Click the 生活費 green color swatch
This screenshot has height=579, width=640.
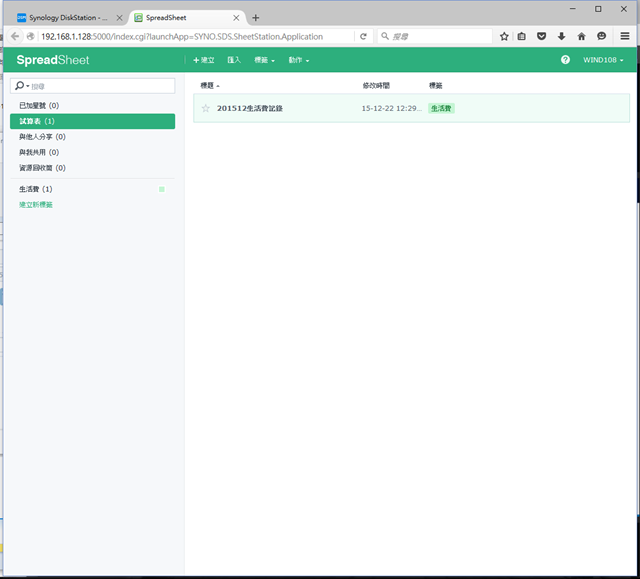tap(162, 189)
